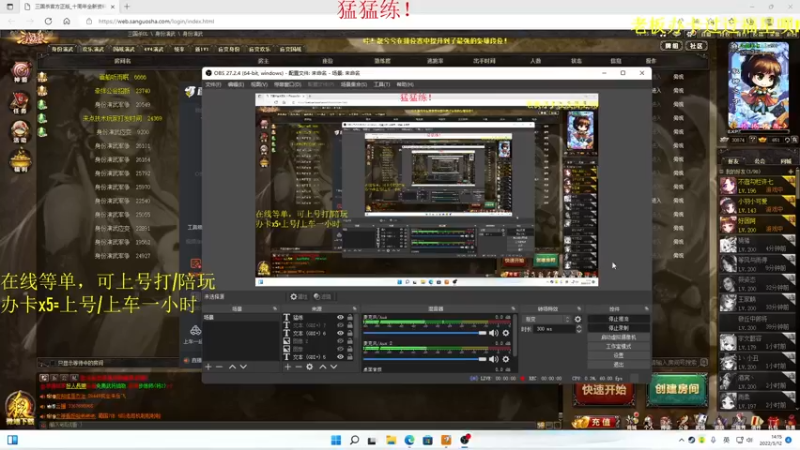This screenshot has width=800, height=450.
Task: Toggle lock on 文本 (GDI+) 5 source
Action: (350, 357)
